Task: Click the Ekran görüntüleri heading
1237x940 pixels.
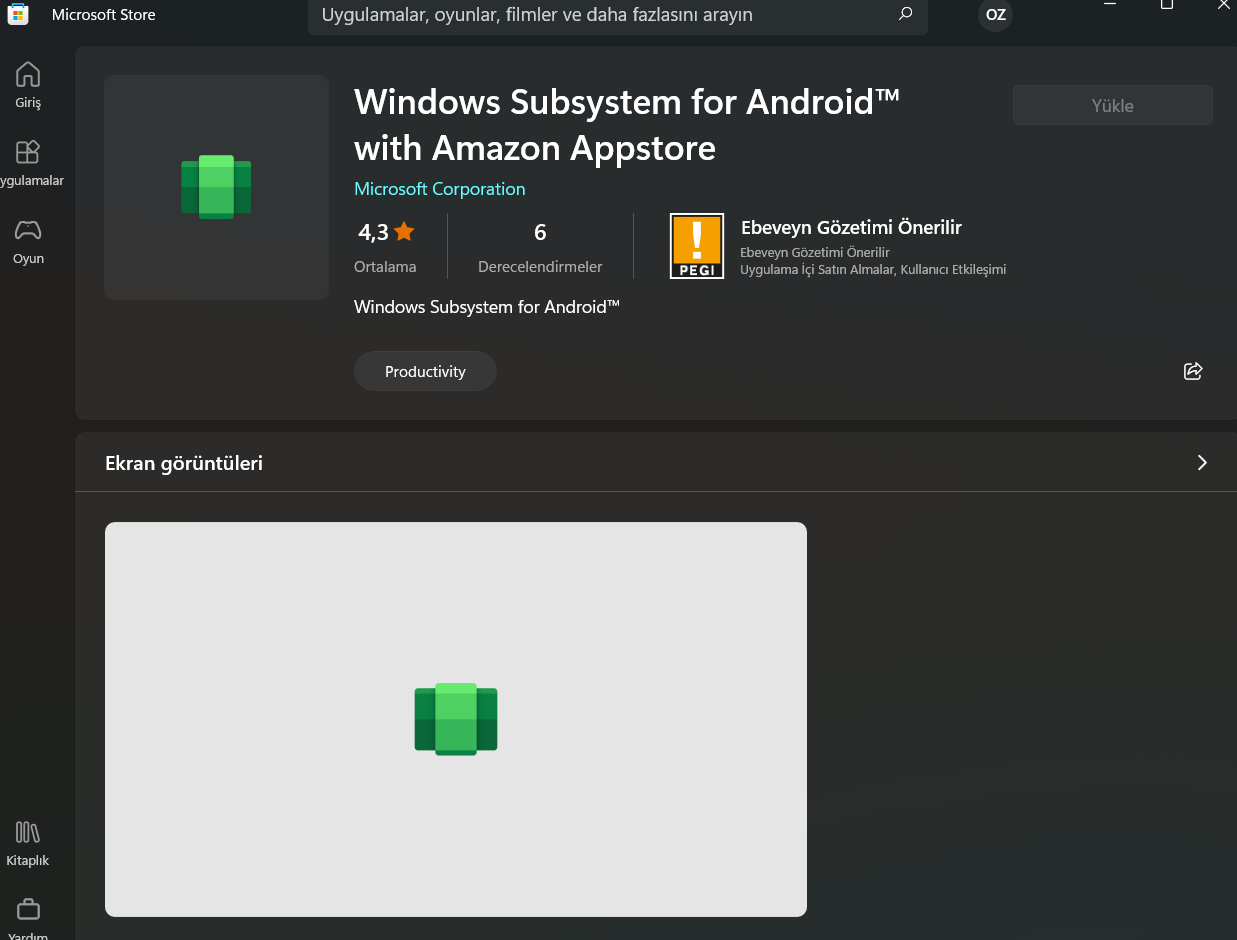Action: click(184, 463)
